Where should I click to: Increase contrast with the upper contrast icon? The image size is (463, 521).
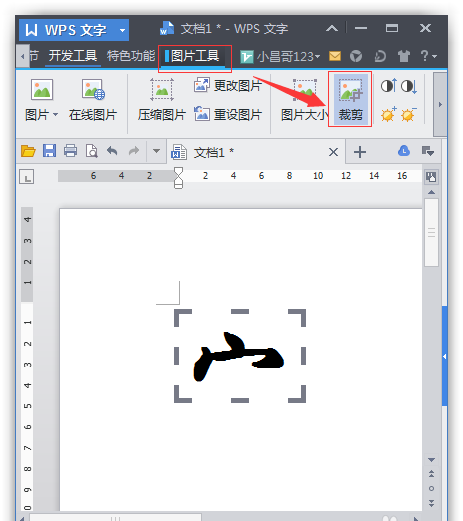(x=389, y=86)
